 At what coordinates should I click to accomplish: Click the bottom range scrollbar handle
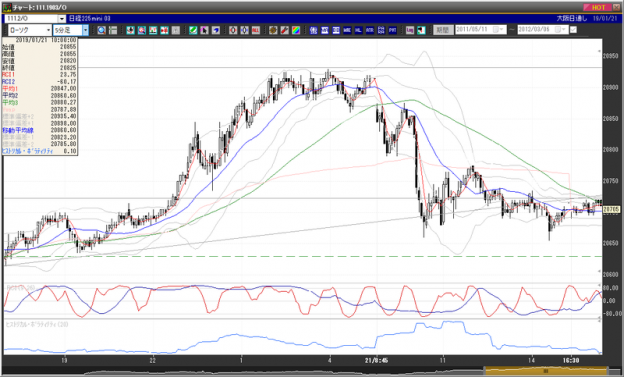[x=546, y=371]
